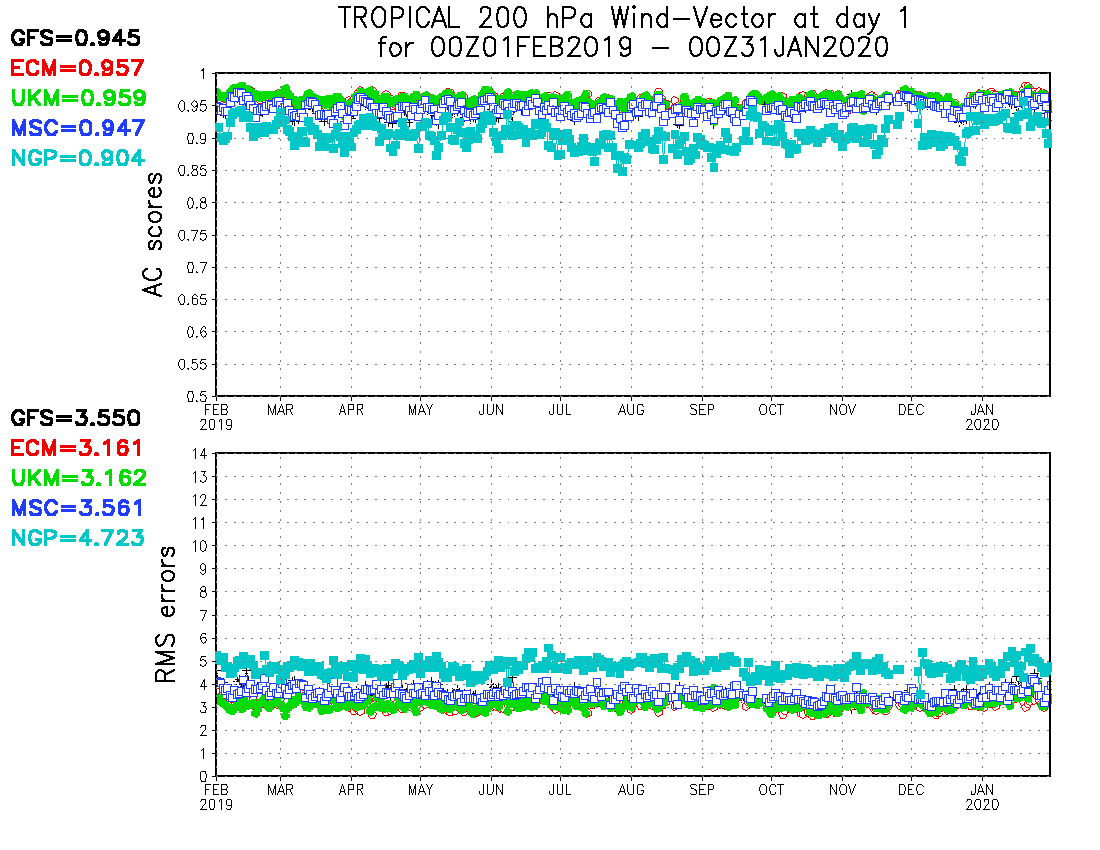Click SEP label under AC scores chart
The width and height of the screenshot is (1100, 850).
click(x=702, y=410)
